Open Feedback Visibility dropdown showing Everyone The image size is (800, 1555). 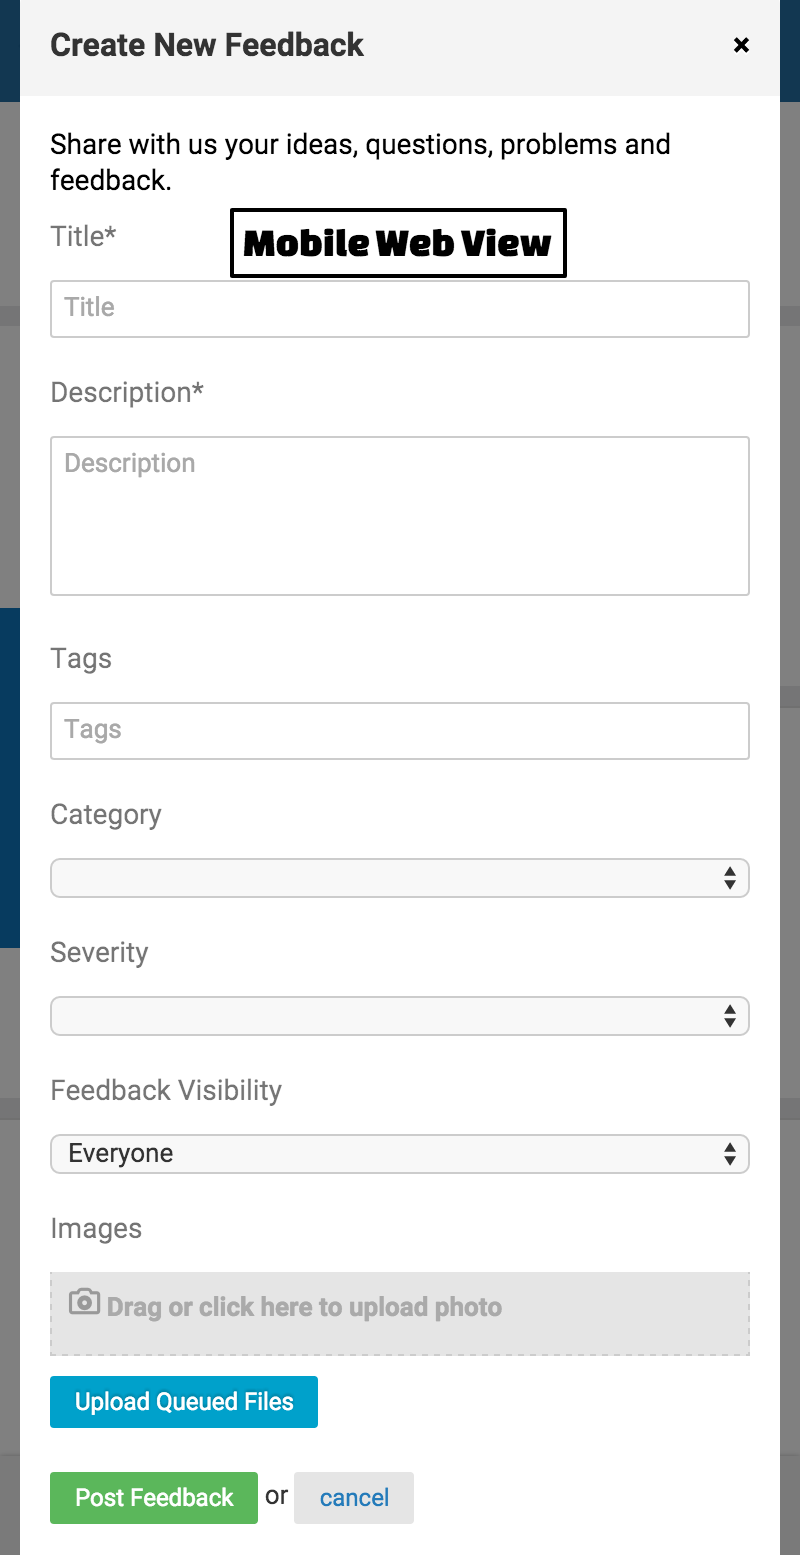[400, 1154]
